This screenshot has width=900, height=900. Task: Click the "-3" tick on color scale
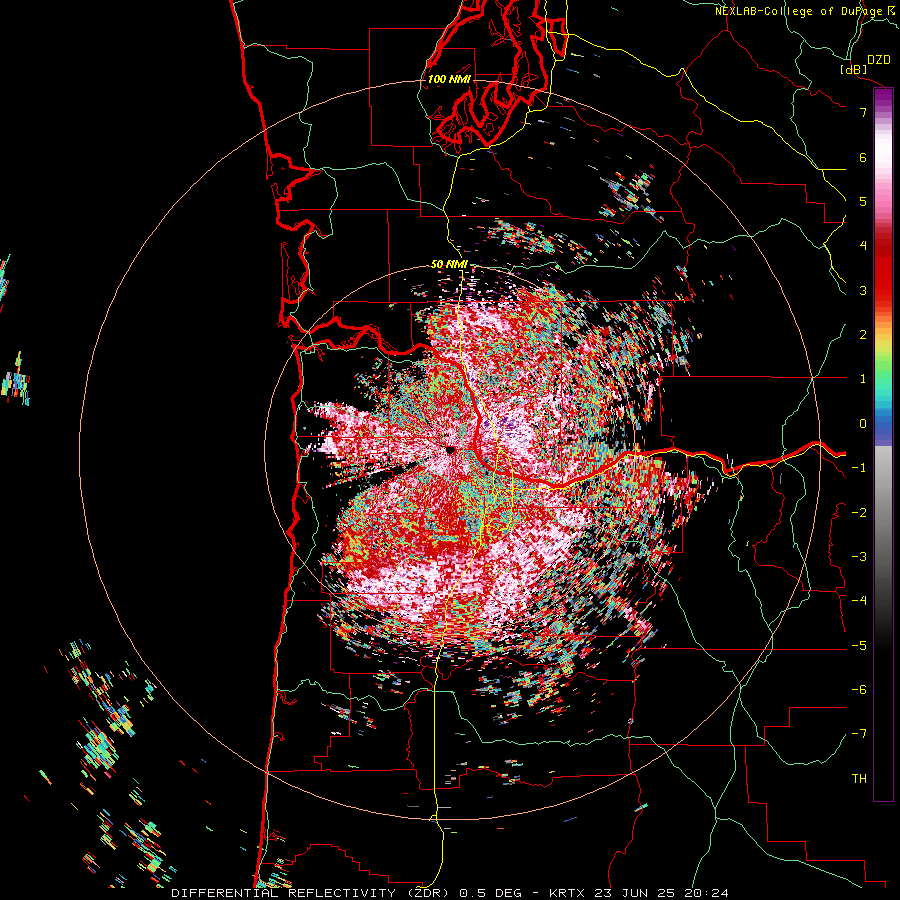coord(859,557)
